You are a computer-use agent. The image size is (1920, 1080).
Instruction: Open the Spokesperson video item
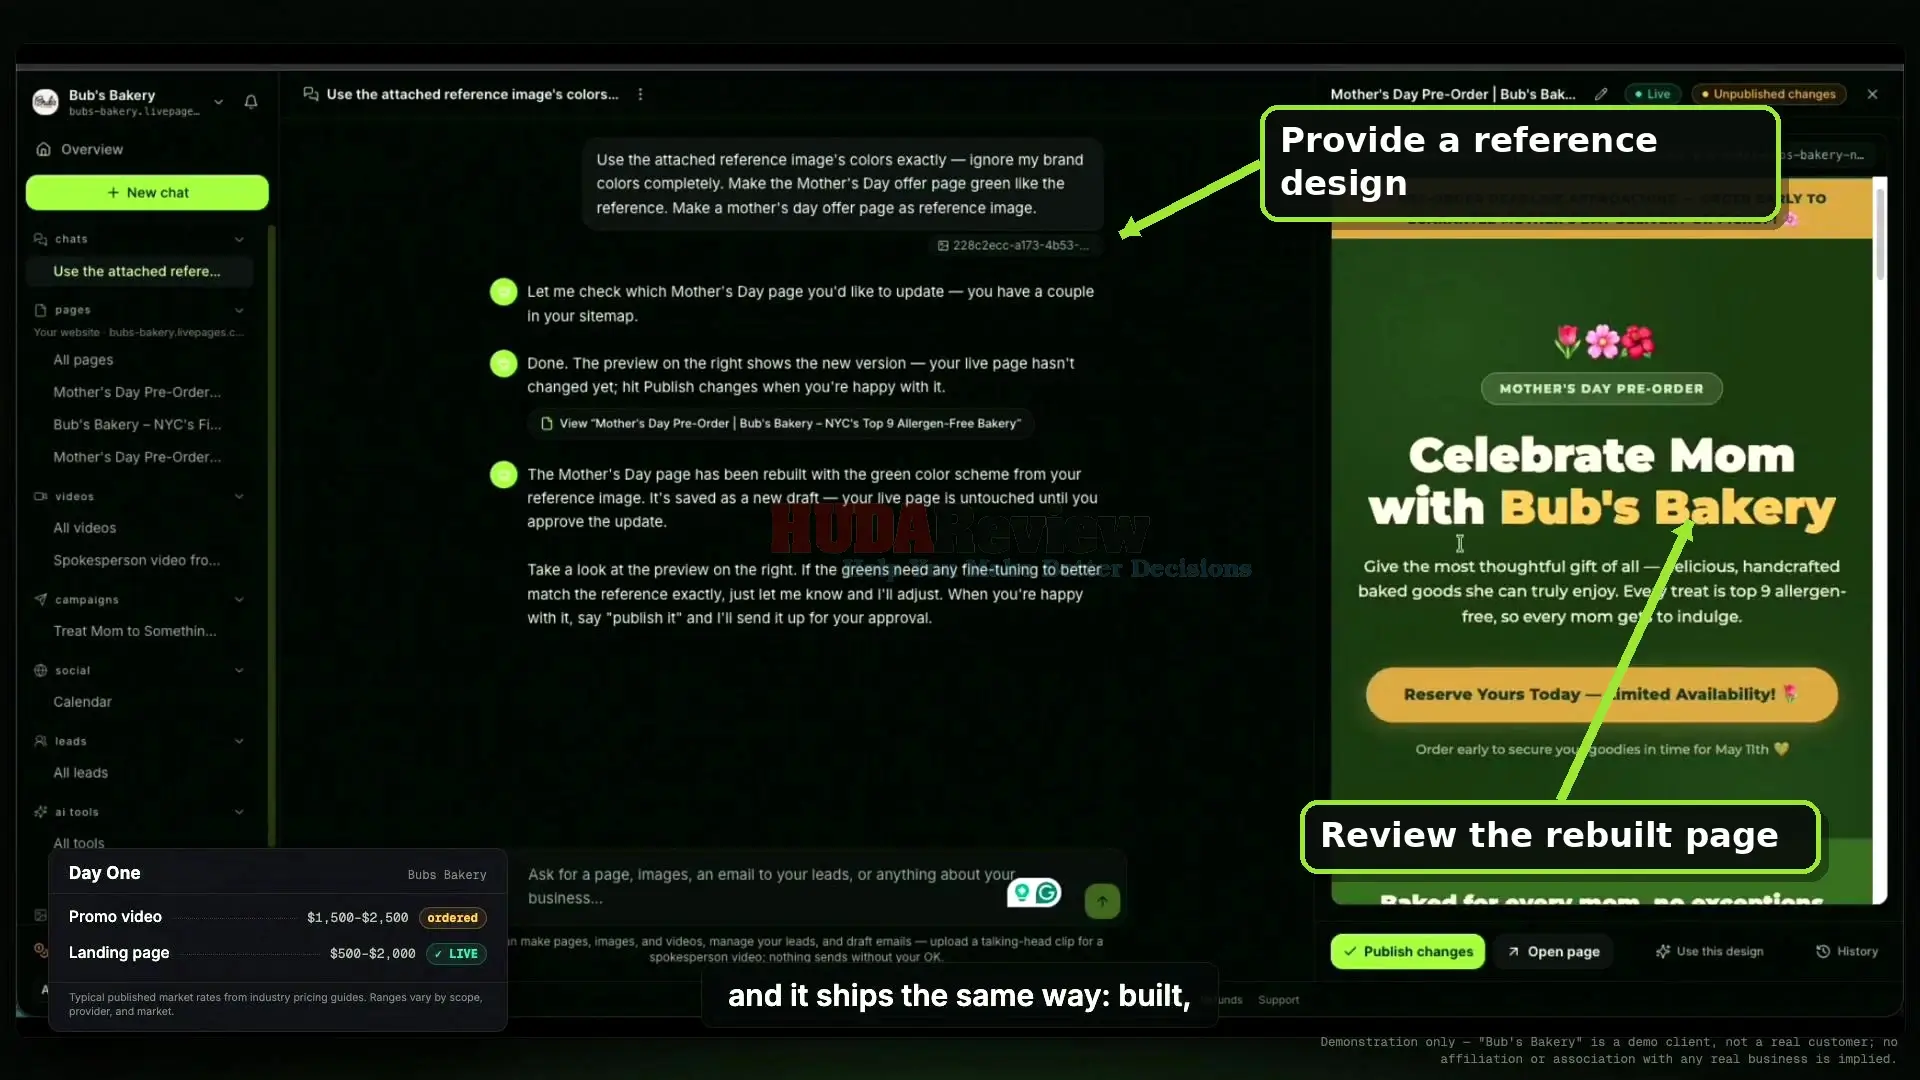(x=136, y=561)
